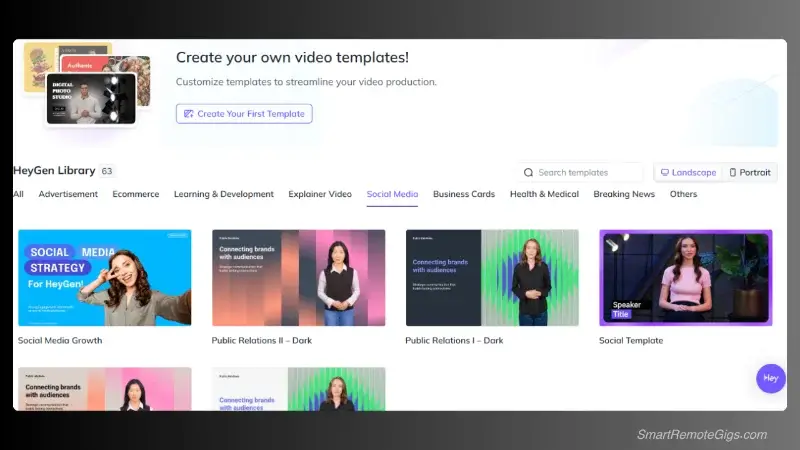View Health & Medical templates
The height and width of the screenshot is (450, 800).
pos(544,194)
